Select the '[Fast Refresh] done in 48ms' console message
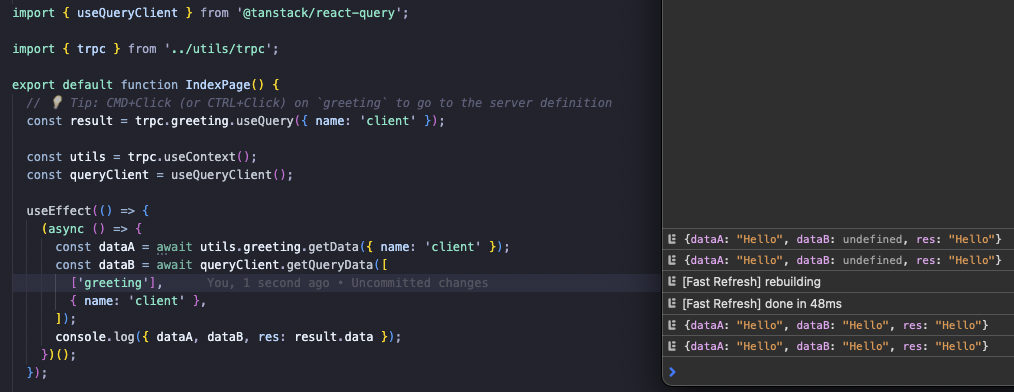The height and width of the screenshot is (392, 1014). [x=762, y=303]
